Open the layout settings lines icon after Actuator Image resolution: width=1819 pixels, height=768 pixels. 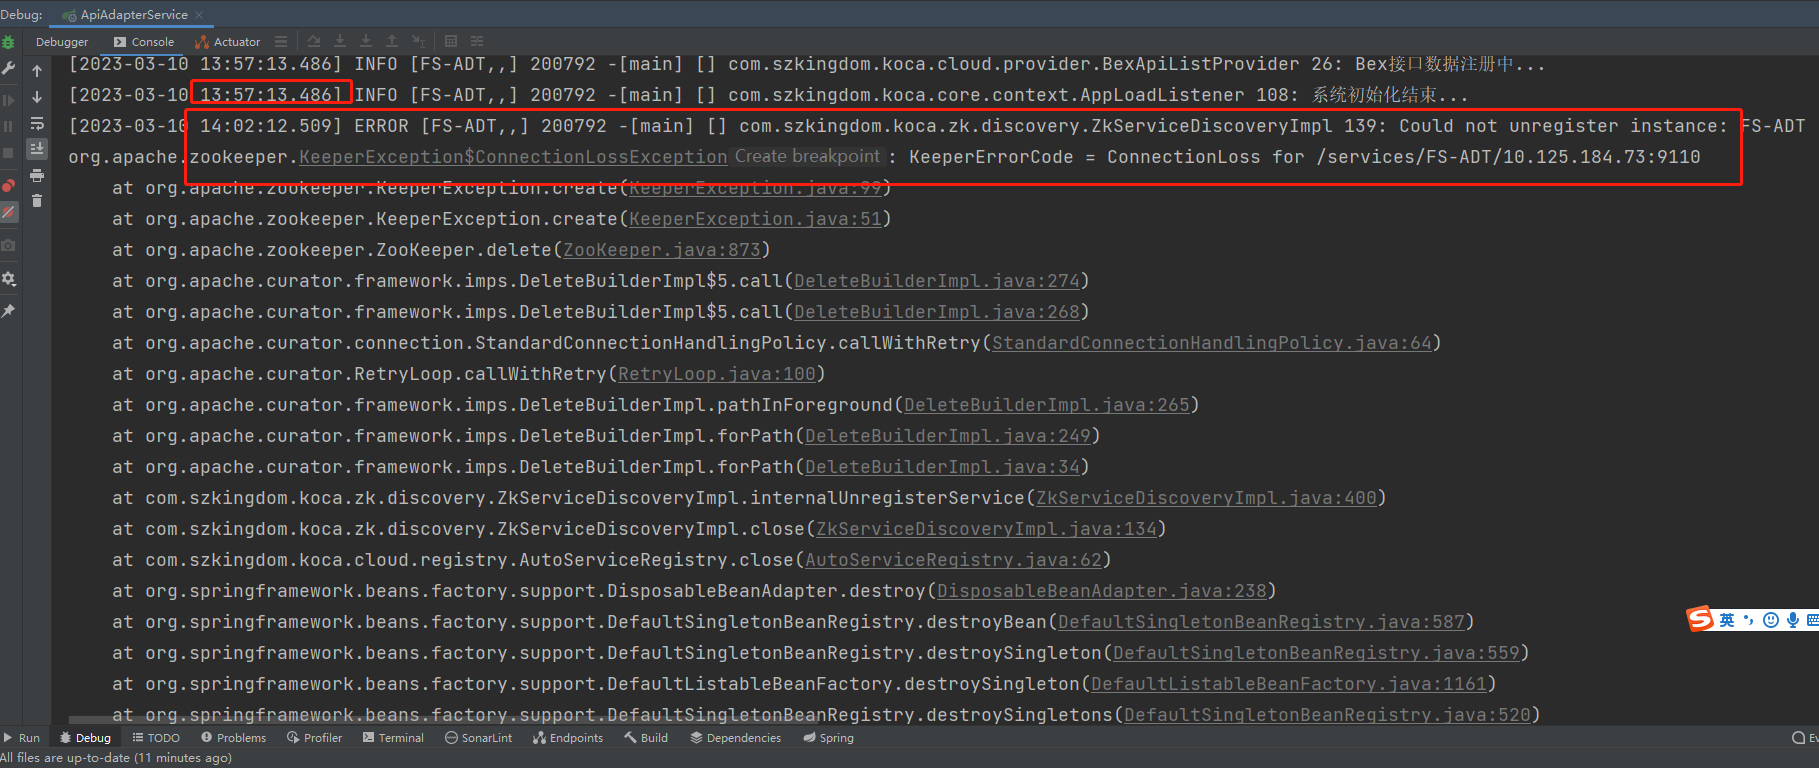pyautogui.click(x=281, y=42)
